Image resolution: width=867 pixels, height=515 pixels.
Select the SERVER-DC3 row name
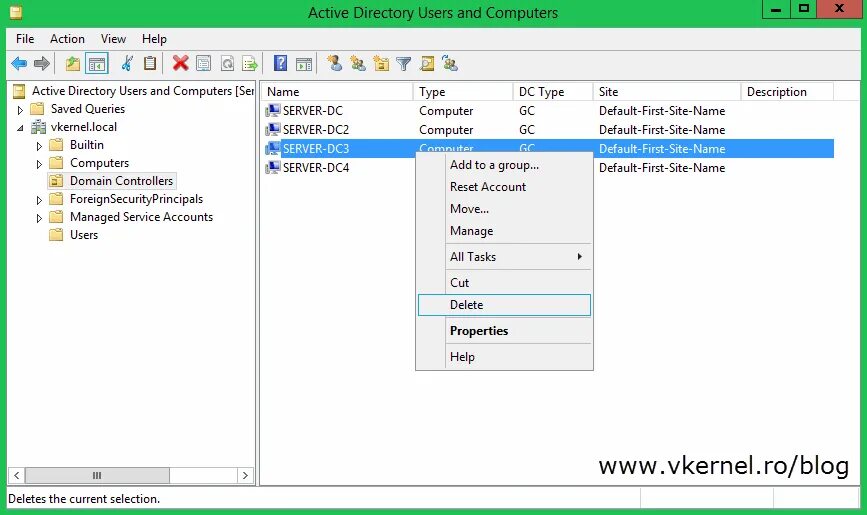[x=316, y=149]
